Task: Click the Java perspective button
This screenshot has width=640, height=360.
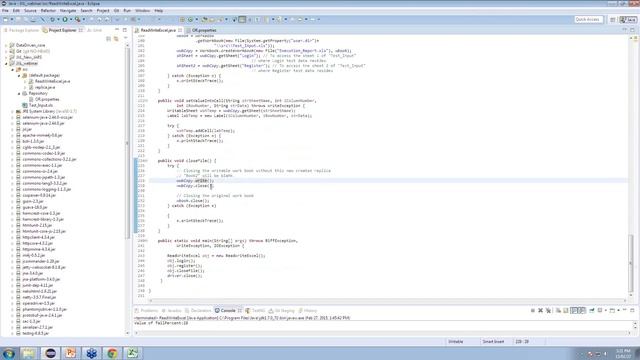Action: [x=628, y=20]
